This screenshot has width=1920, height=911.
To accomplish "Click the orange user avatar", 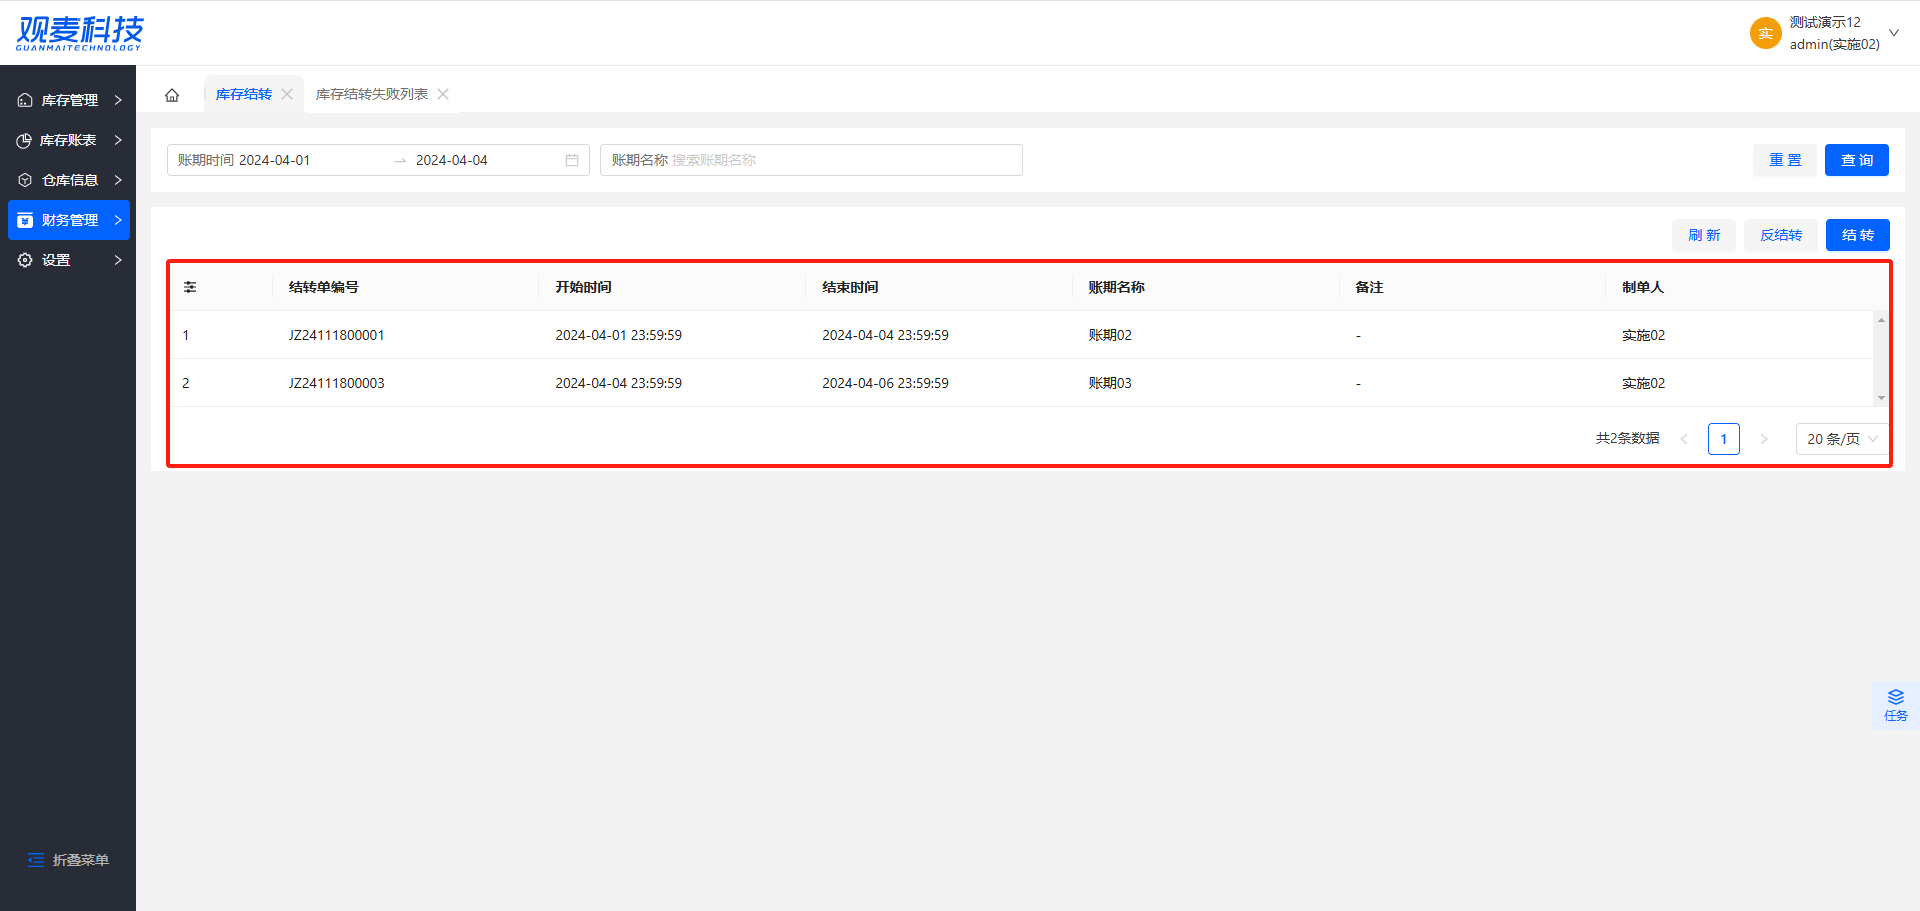I will pos(1766,33).
